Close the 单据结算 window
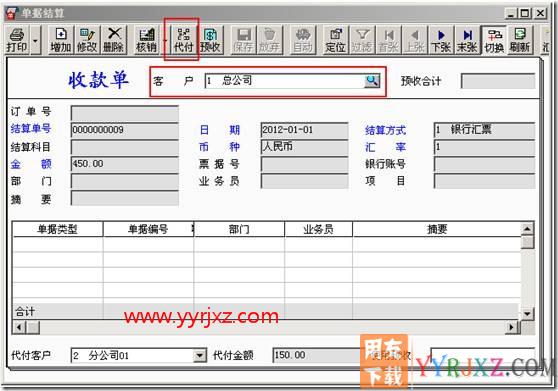Screen dimensions: 558x391 [540, 14]
